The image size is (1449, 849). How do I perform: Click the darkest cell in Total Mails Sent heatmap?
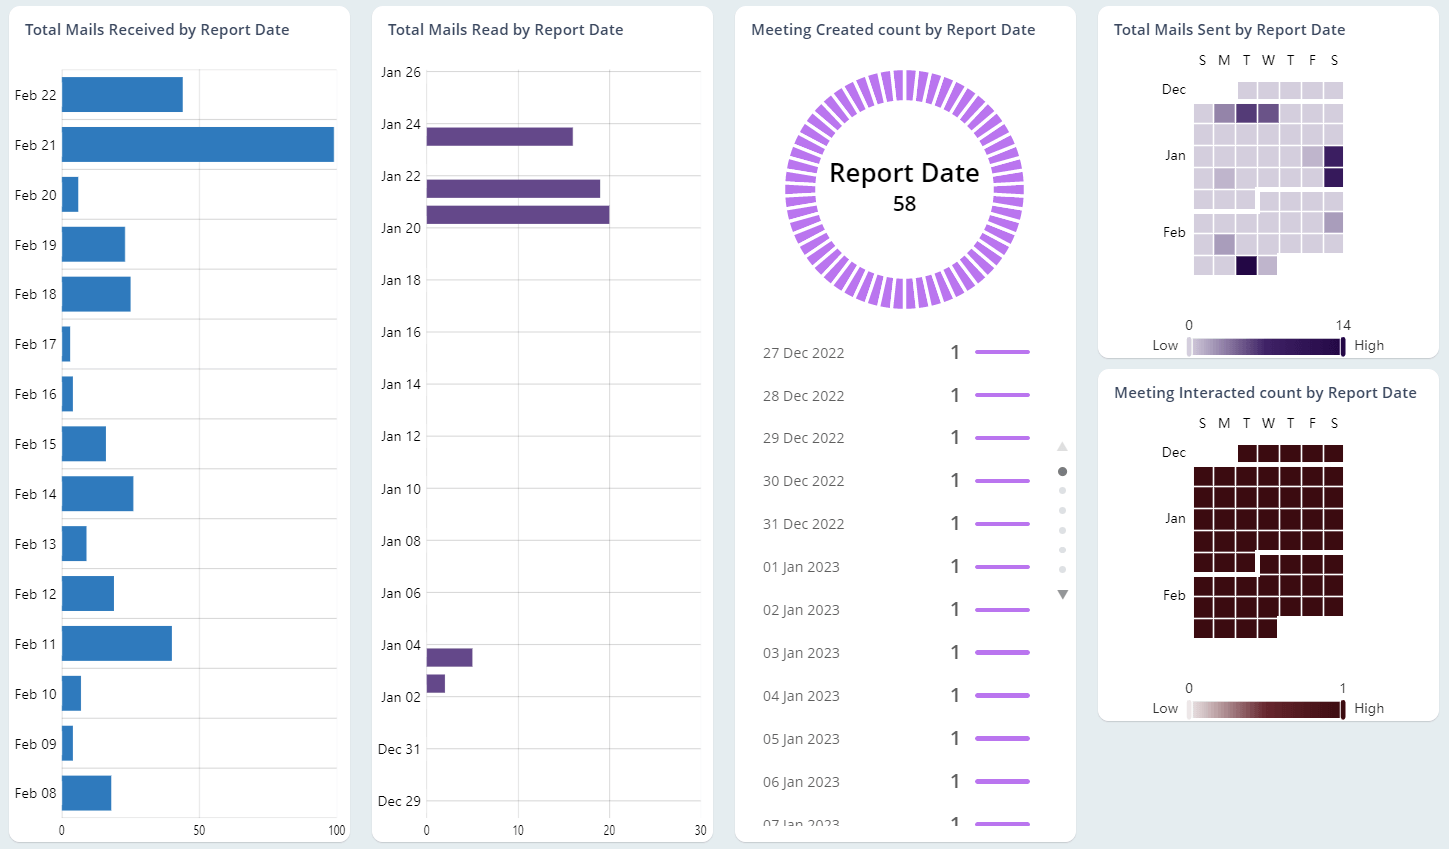click(x=1247, y=266)
